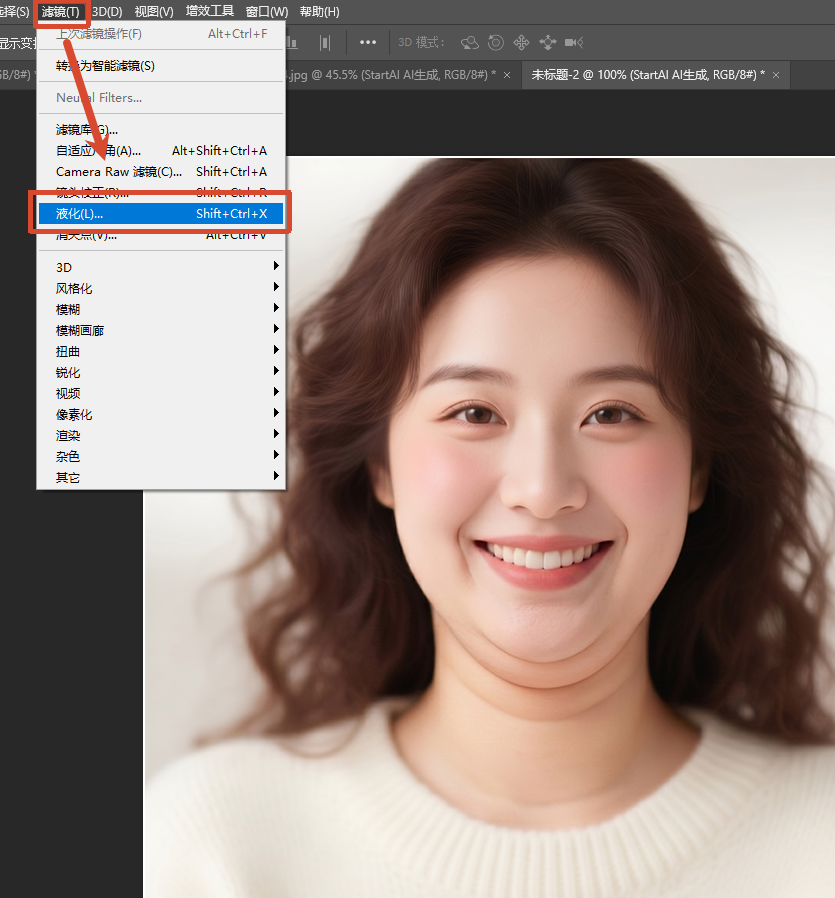The height and width of the screenshot is (898, 835).
Task: Select the 3D orbit camera icon
Action: point(469,42)
